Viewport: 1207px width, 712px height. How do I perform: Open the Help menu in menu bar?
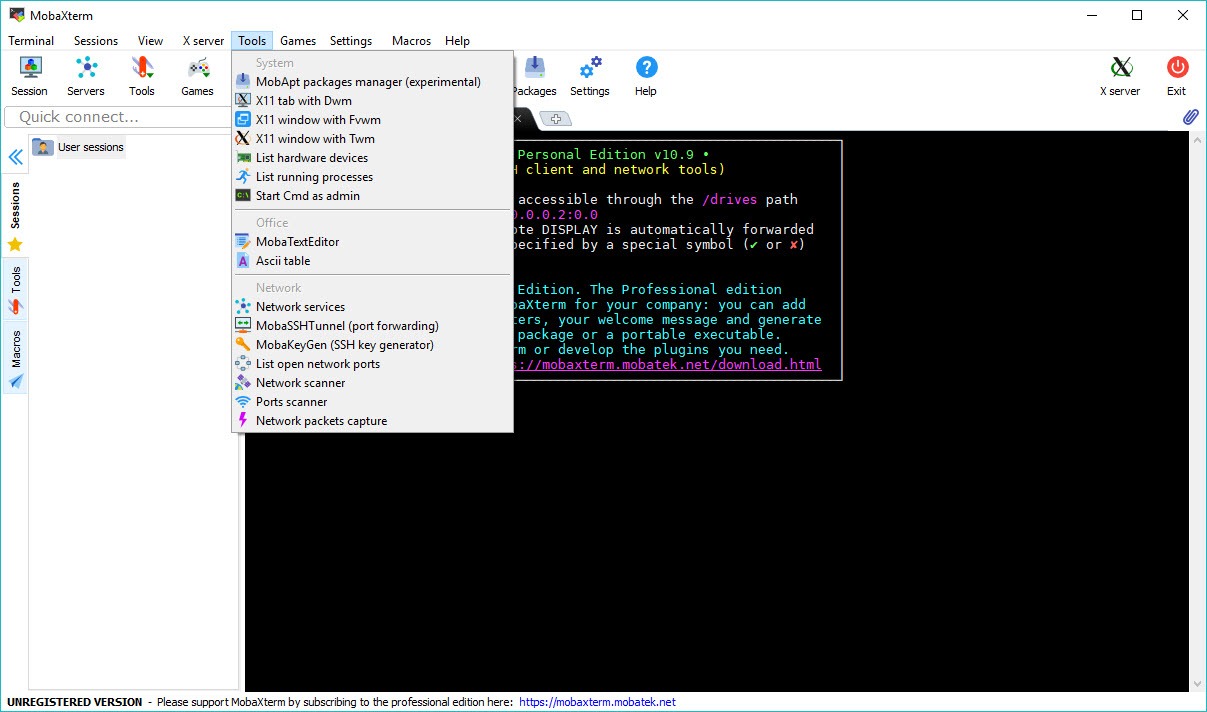(x=457, y=41)
